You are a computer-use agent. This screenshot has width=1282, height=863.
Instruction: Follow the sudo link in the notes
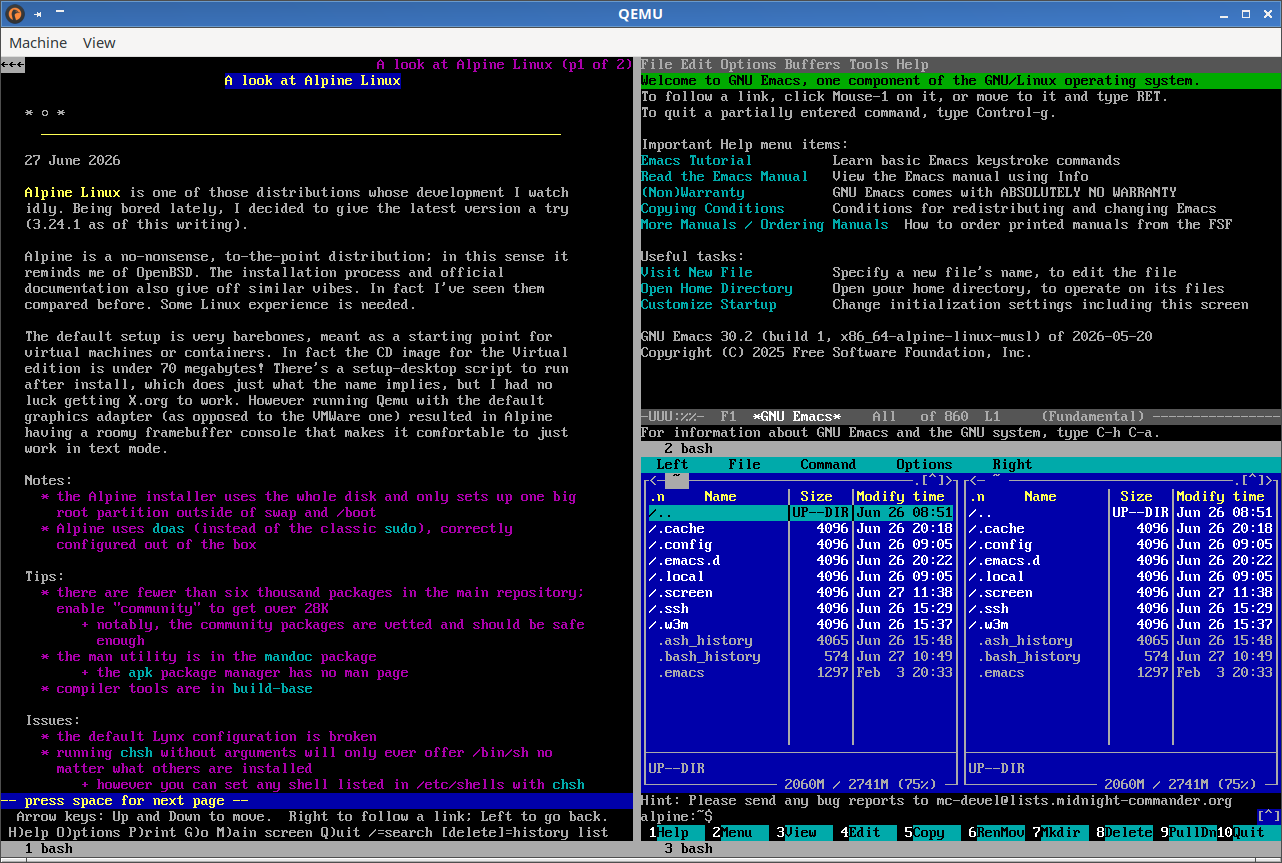coord(401,529)
